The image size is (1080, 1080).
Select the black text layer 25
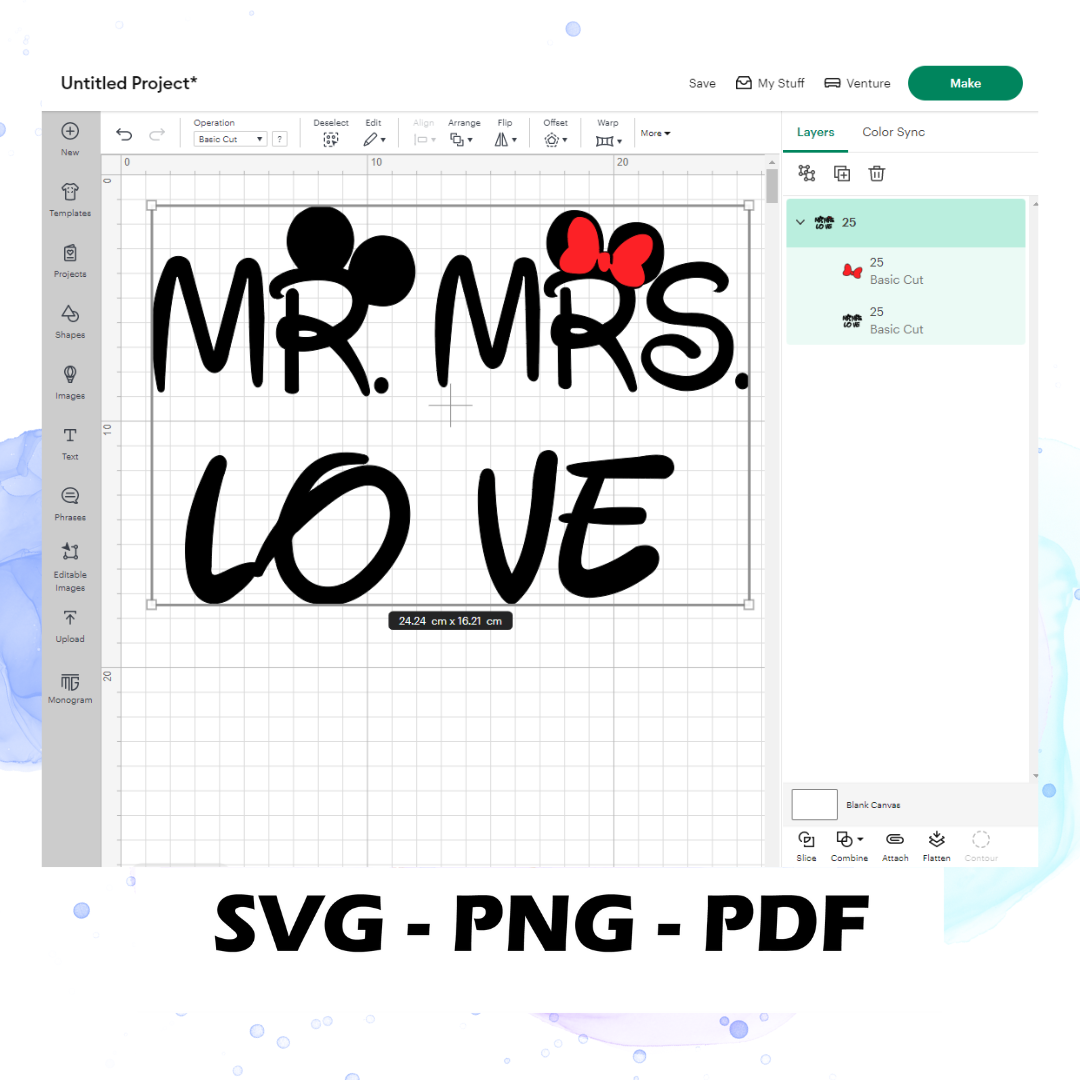905,320
